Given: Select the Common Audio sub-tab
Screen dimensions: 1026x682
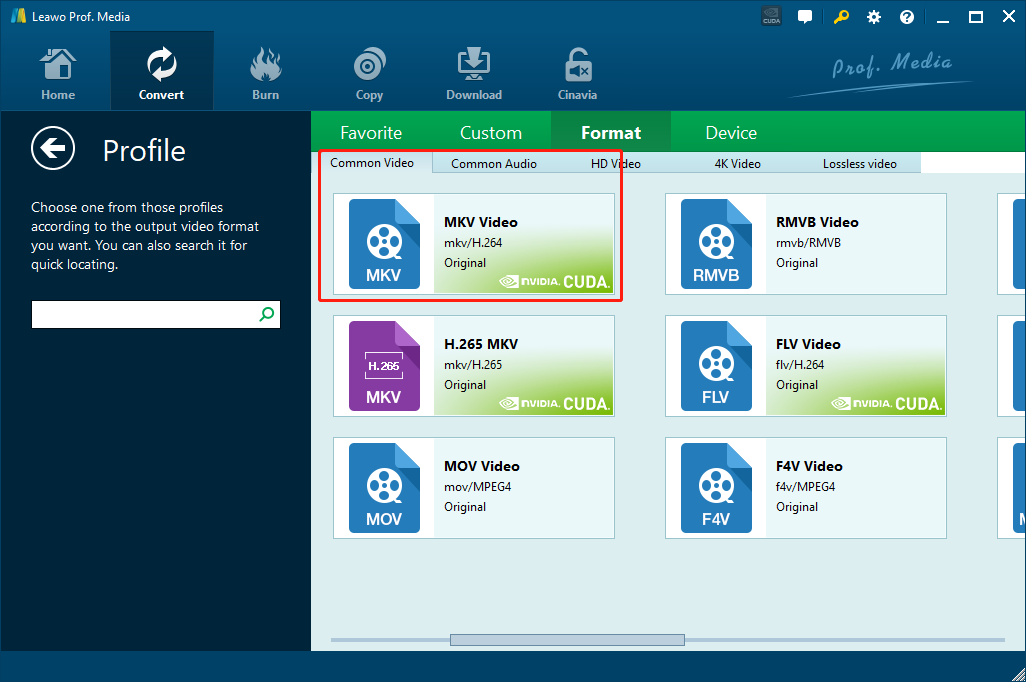Looking at the screenshot, I should (493, 164).
